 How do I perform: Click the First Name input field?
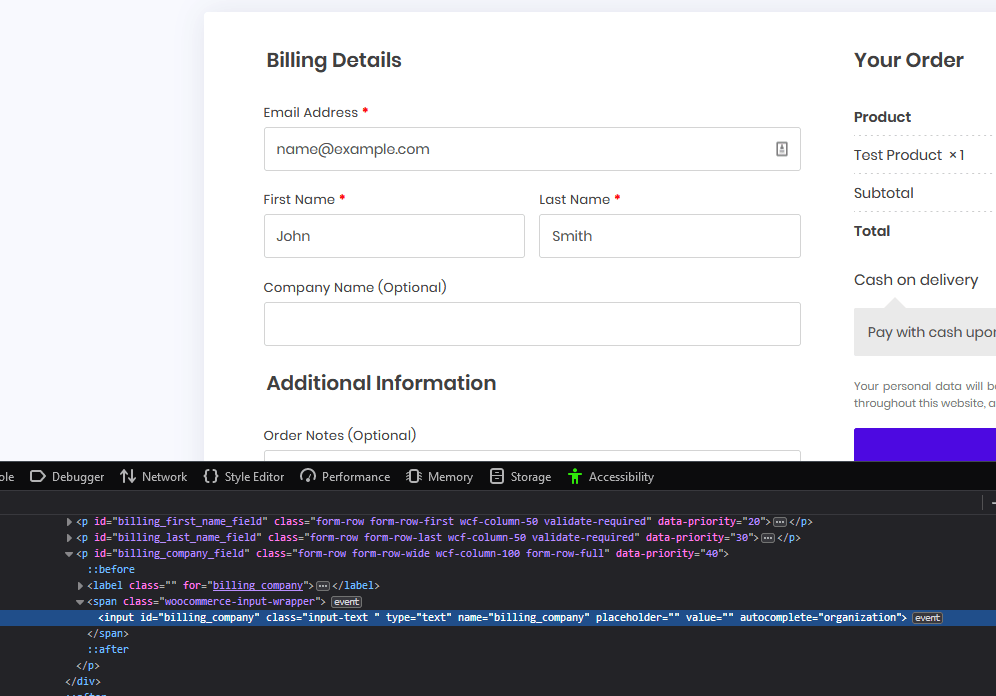coord(394,236)
